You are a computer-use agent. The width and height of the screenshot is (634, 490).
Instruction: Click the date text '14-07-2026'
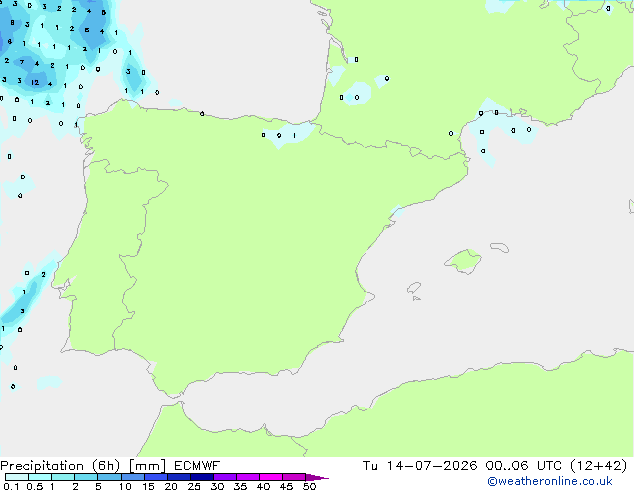(x=431, y=466)
